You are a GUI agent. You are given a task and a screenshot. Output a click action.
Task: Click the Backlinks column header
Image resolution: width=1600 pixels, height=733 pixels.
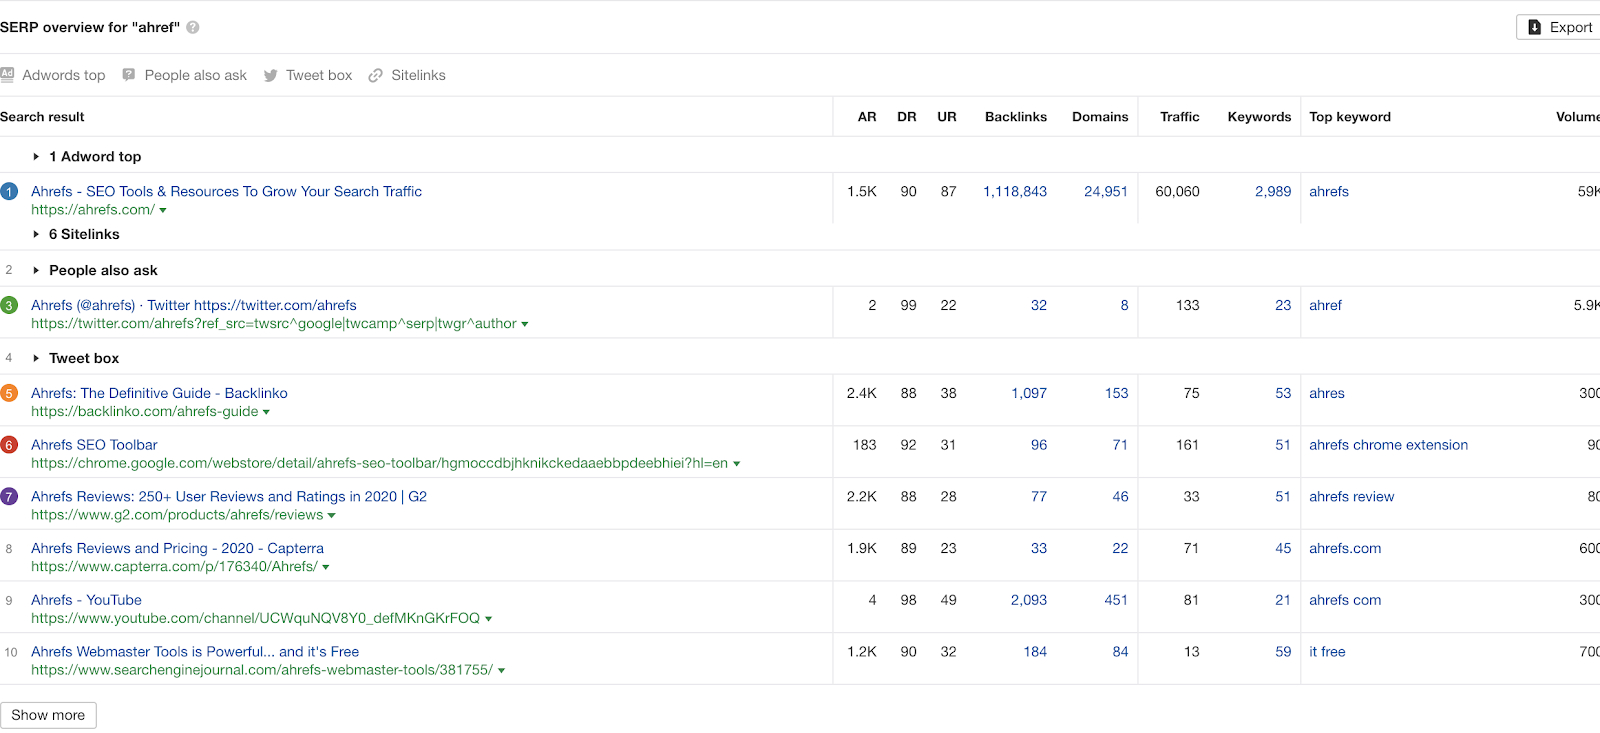coord(1016,117)
